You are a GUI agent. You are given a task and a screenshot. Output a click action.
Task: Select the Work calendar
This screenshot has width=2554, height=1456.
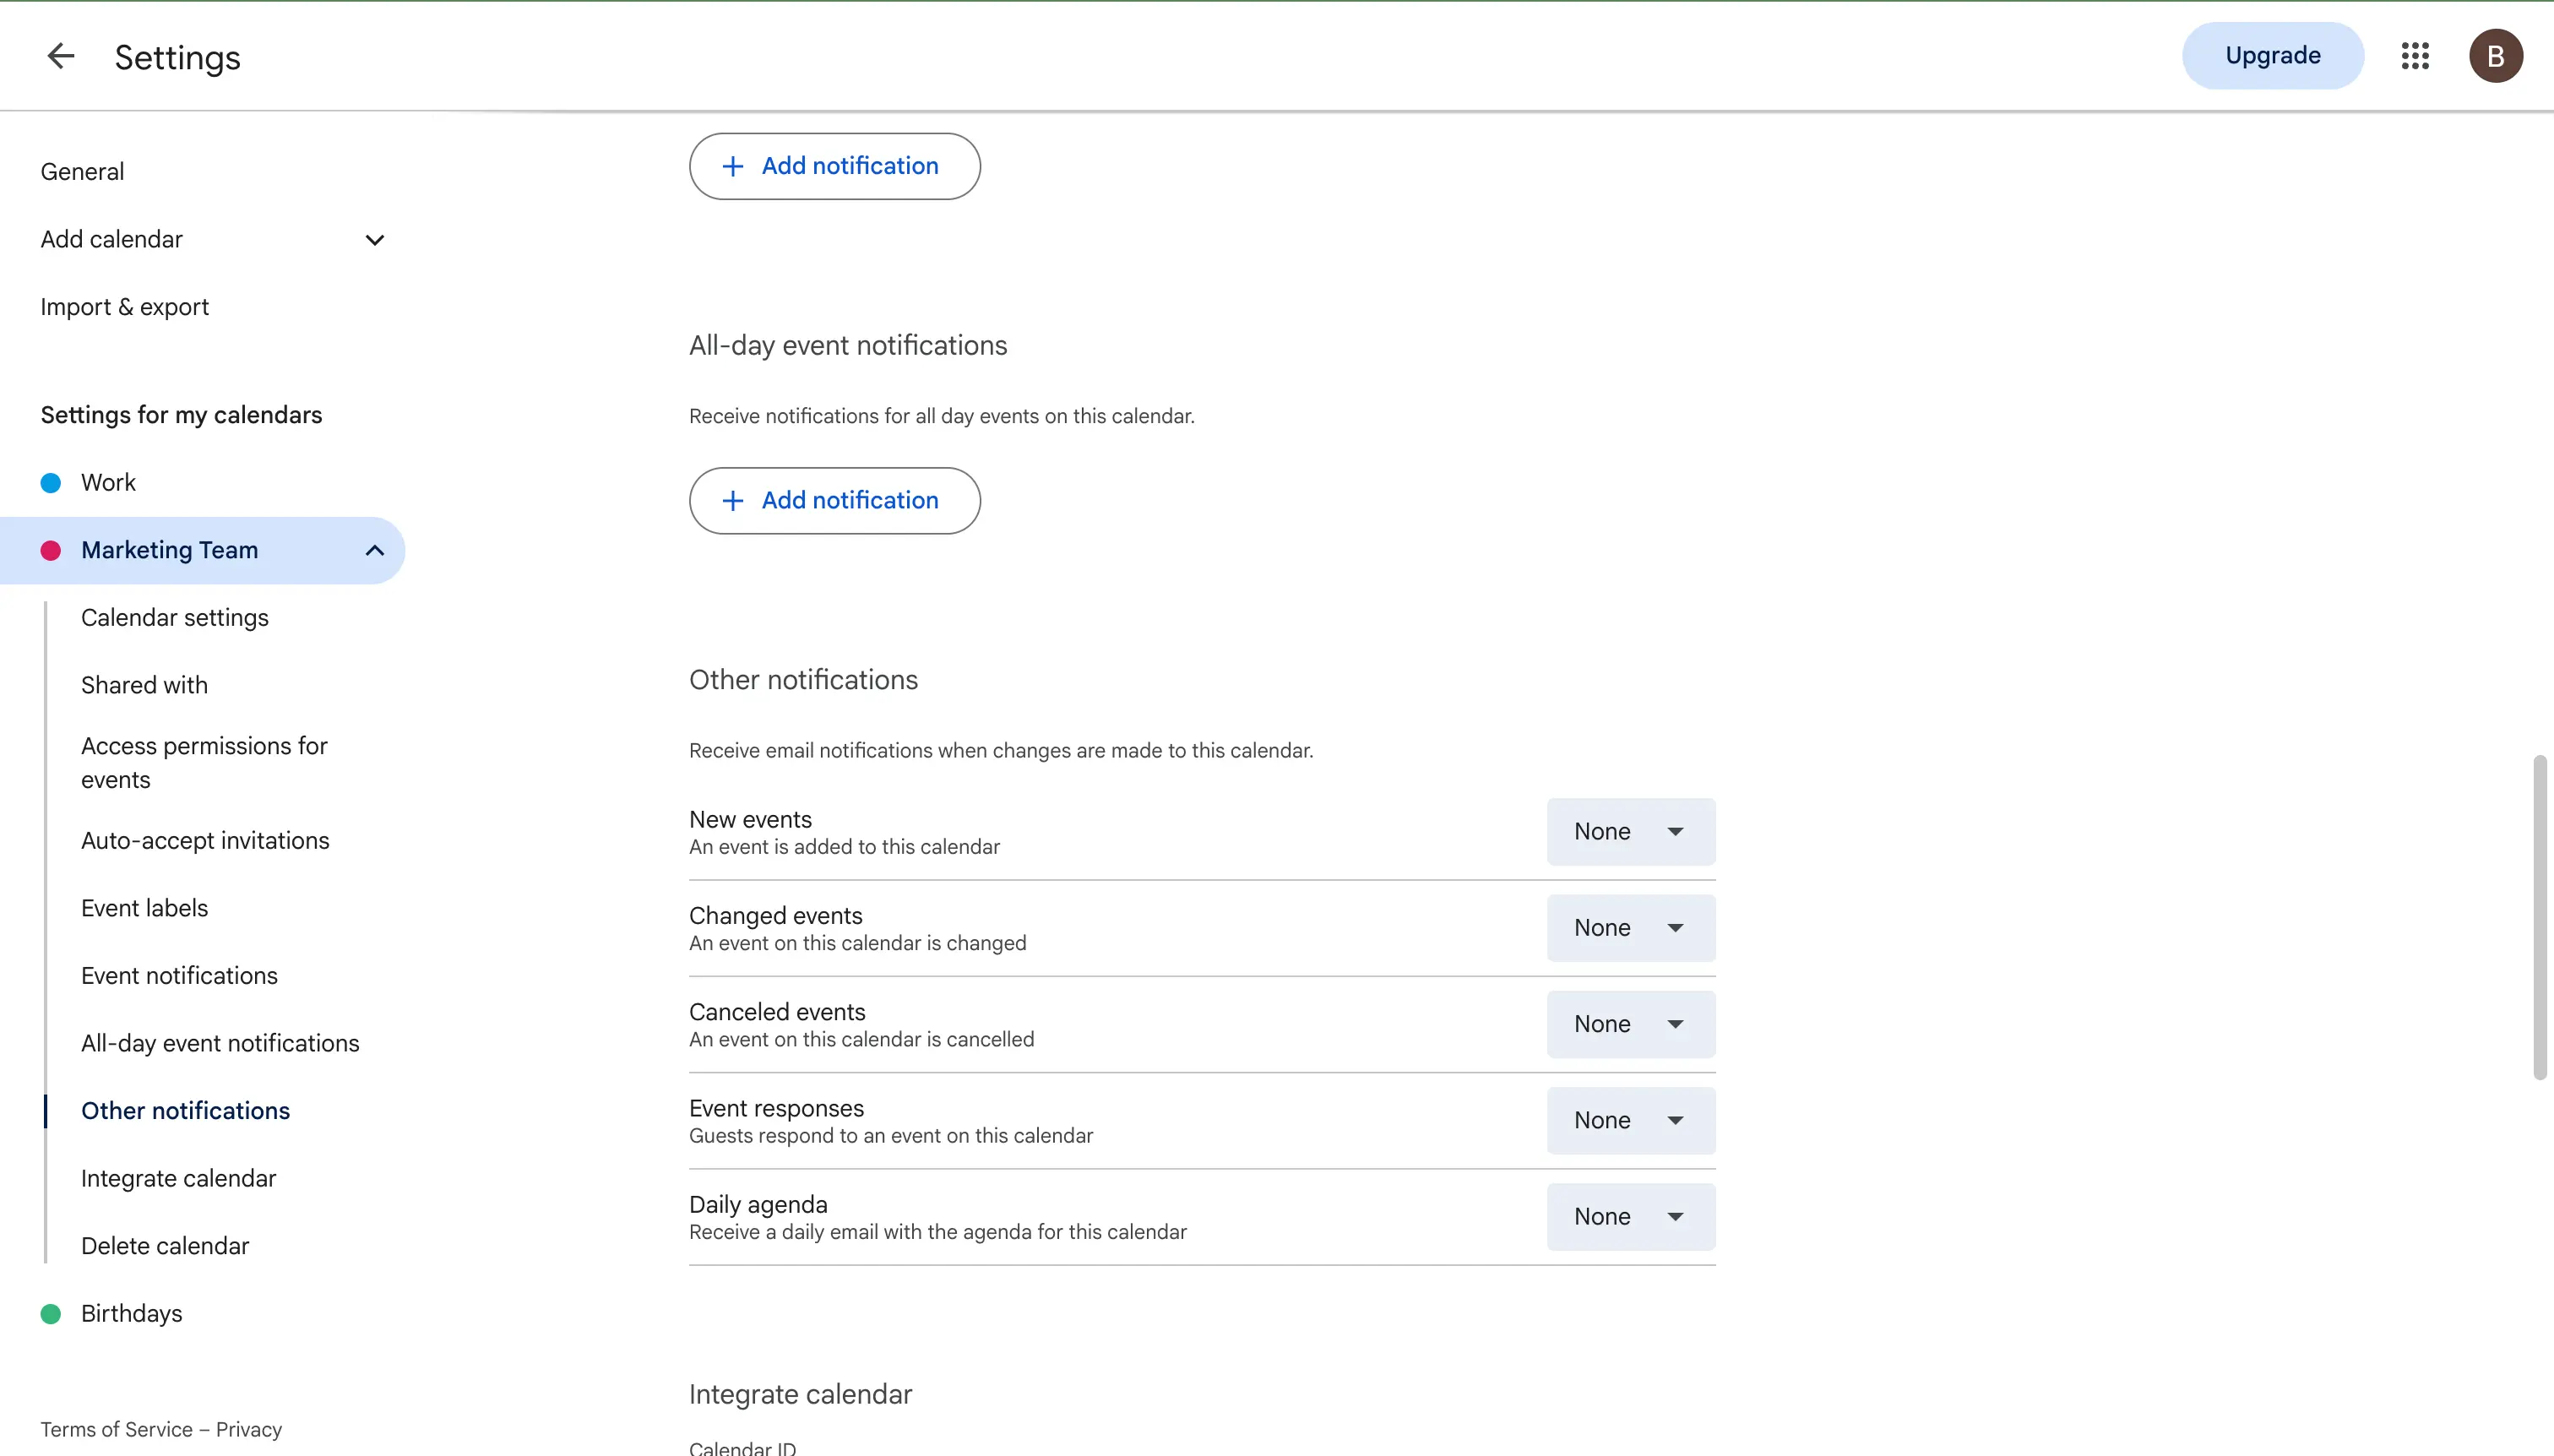click(108, 483)
